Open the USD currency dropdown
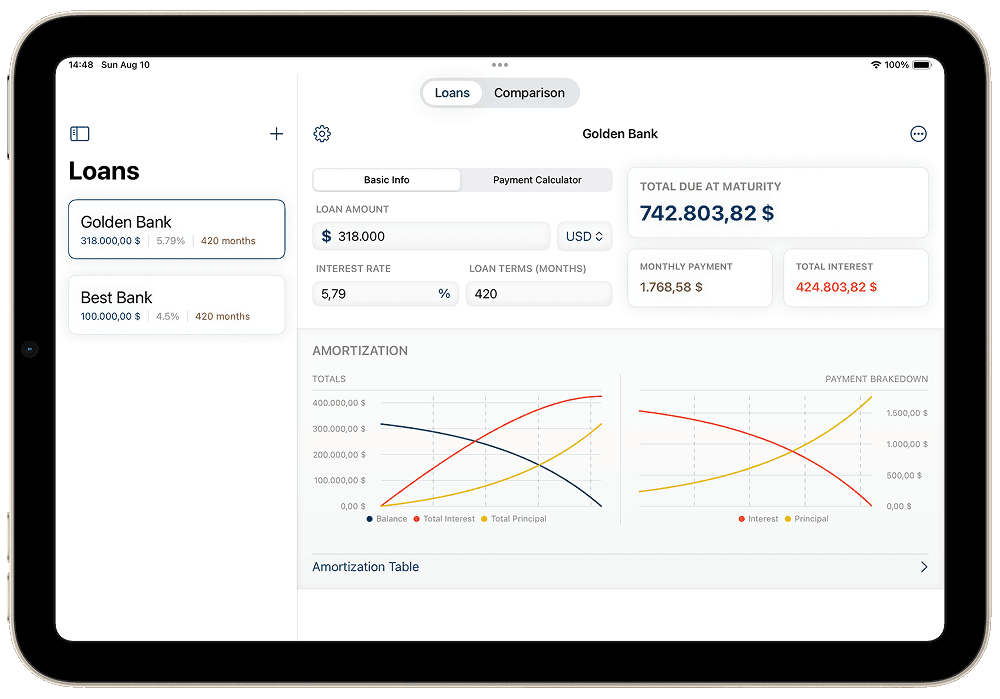 coord(584,237)
